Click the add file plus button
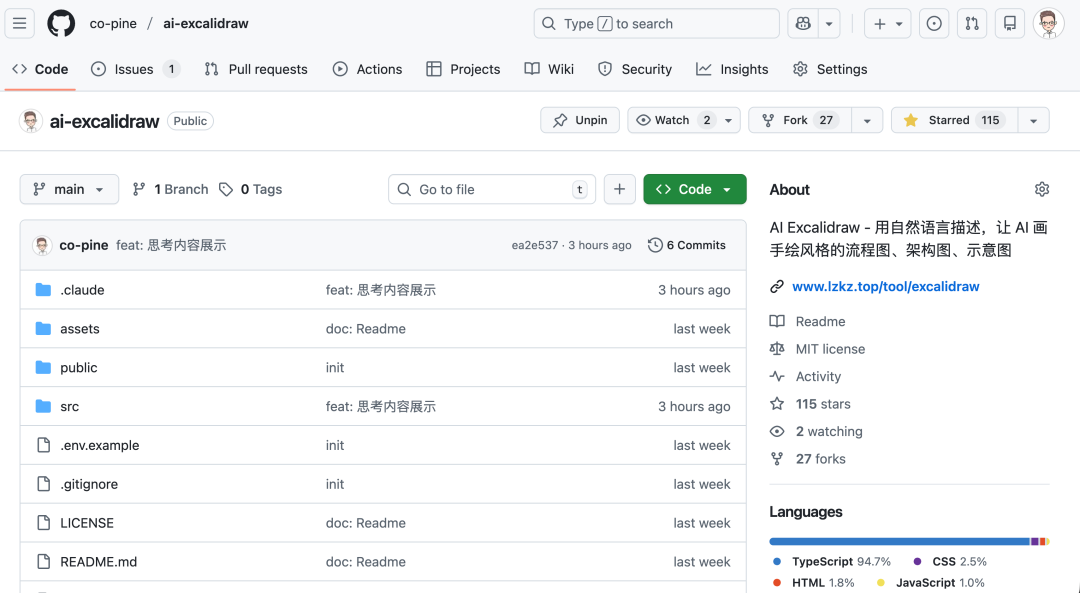Viewport: 1080px width, 593px height. tap(619, 189)
